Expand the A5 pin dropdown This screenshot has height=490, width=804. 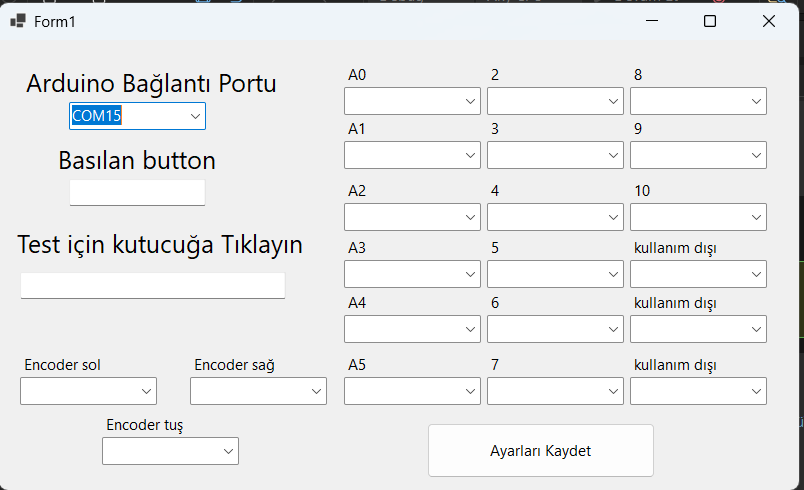coord(412,391)
